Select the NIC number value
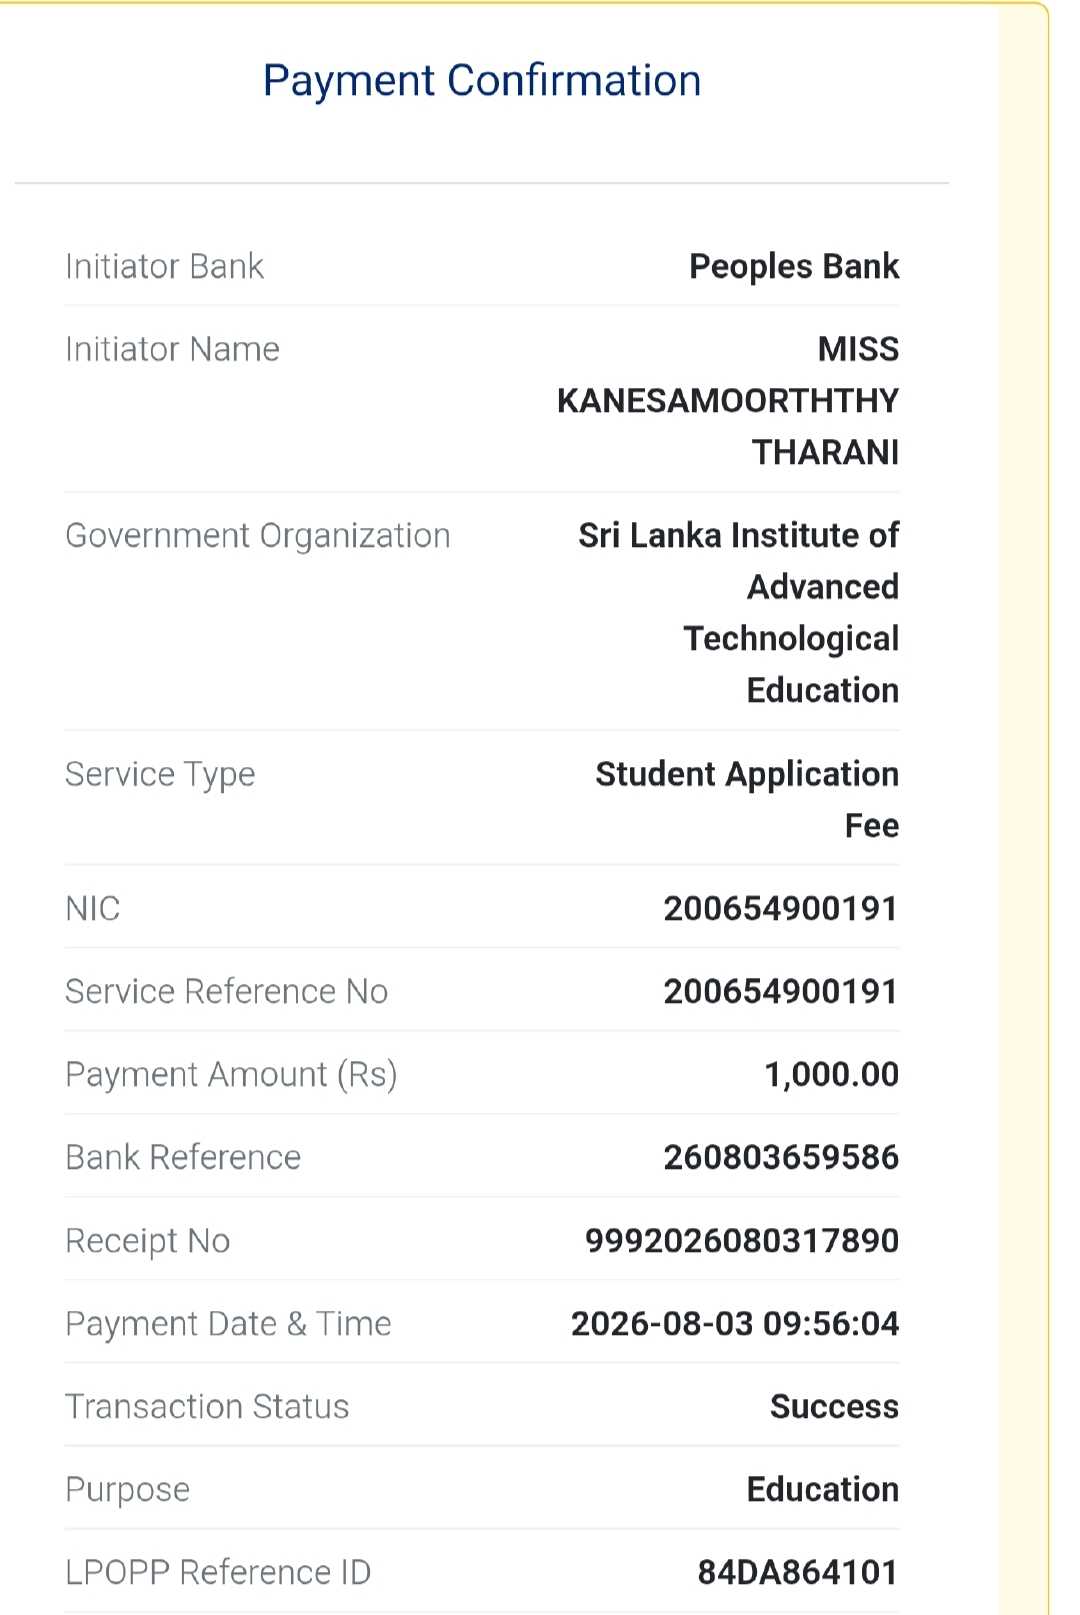Image resolution: width=1080 pixels, height=1615 pixels. pyautogui.click(x=781, y=908)
